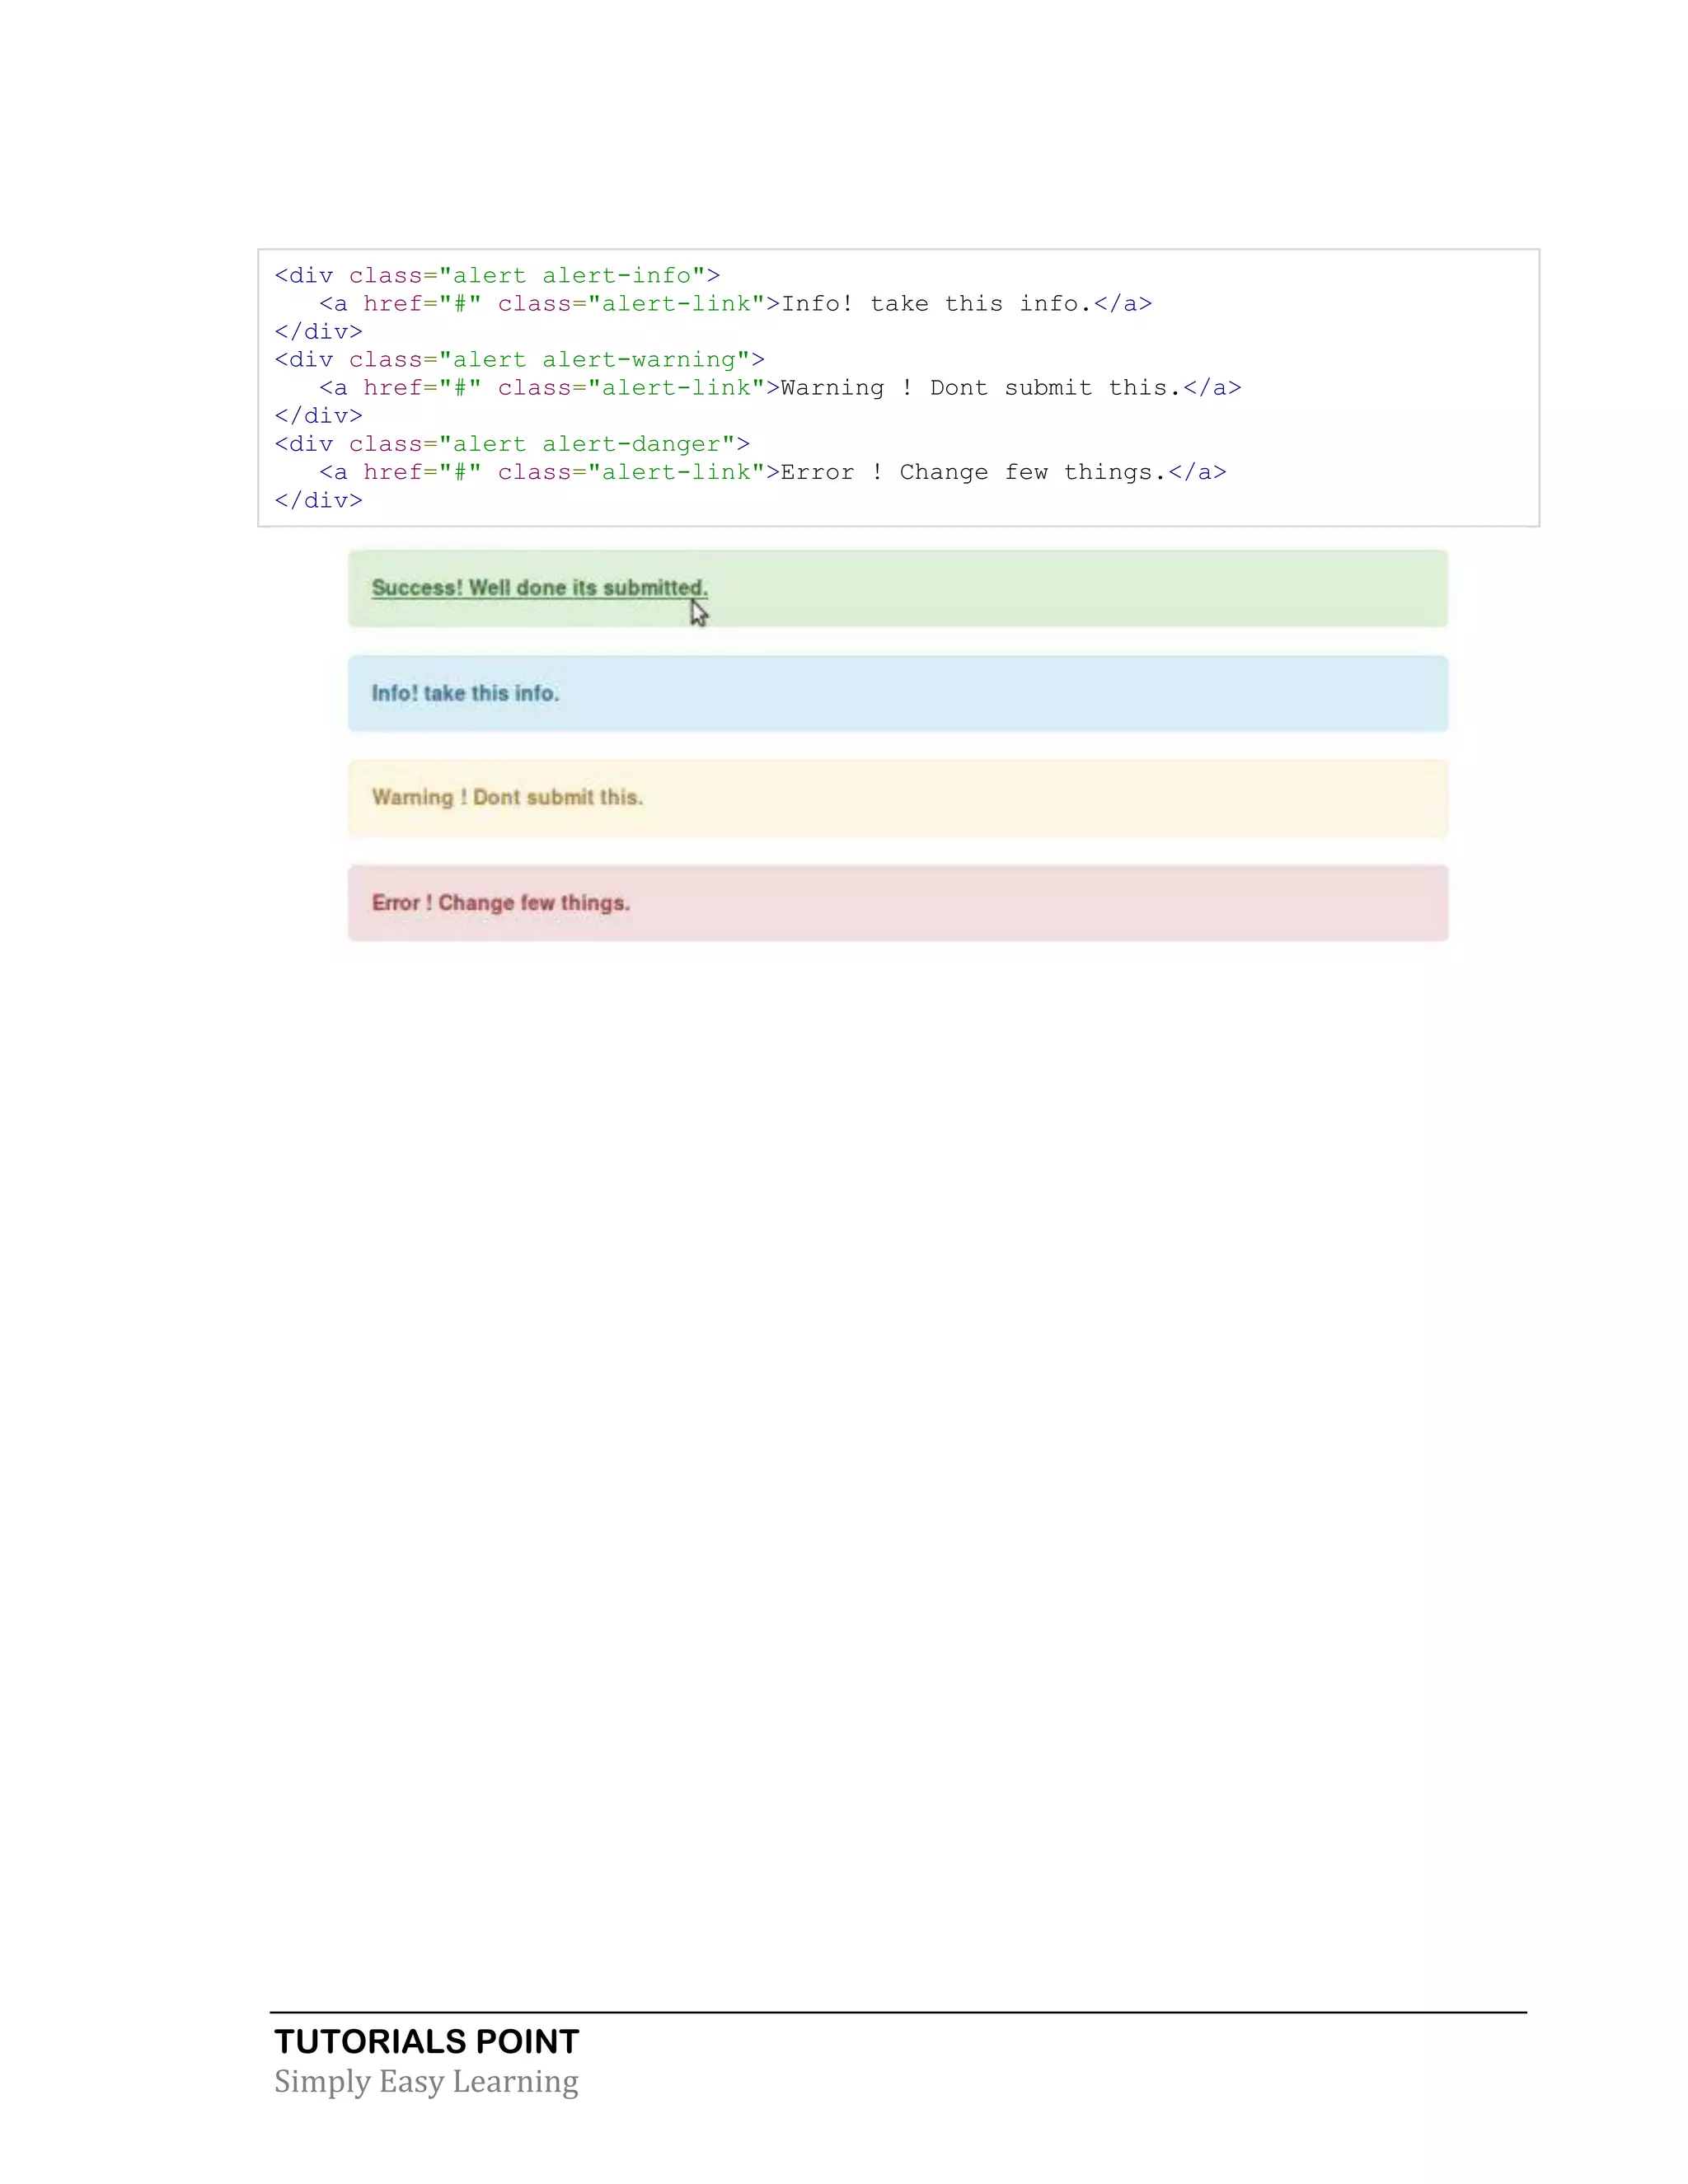This screenshot has width=1688, height=2184.
Task: Click code line containing 'Warning ! Dont submit this.'
Action: coord(780,388)
